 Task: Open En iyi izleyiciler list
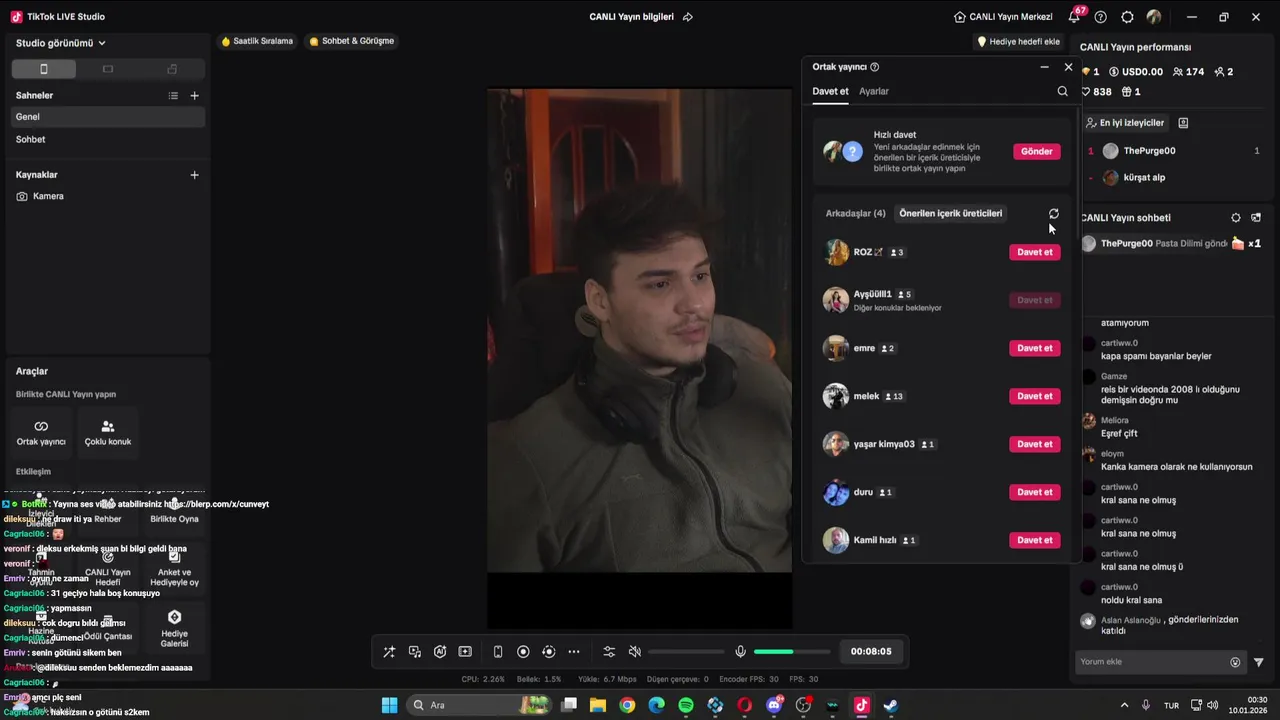pos(1126,123)
